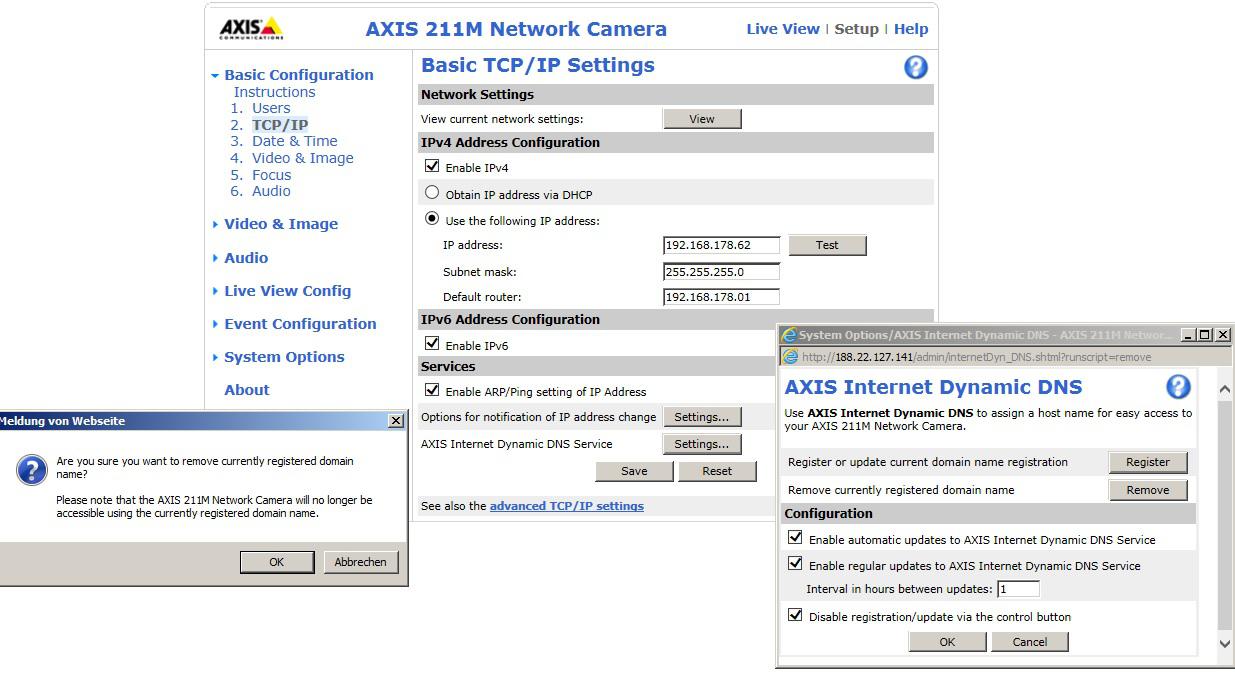Toggle Enable automatic updates to Dynamic DNS
Screen dimensions: 1235x673
(795, 538)
